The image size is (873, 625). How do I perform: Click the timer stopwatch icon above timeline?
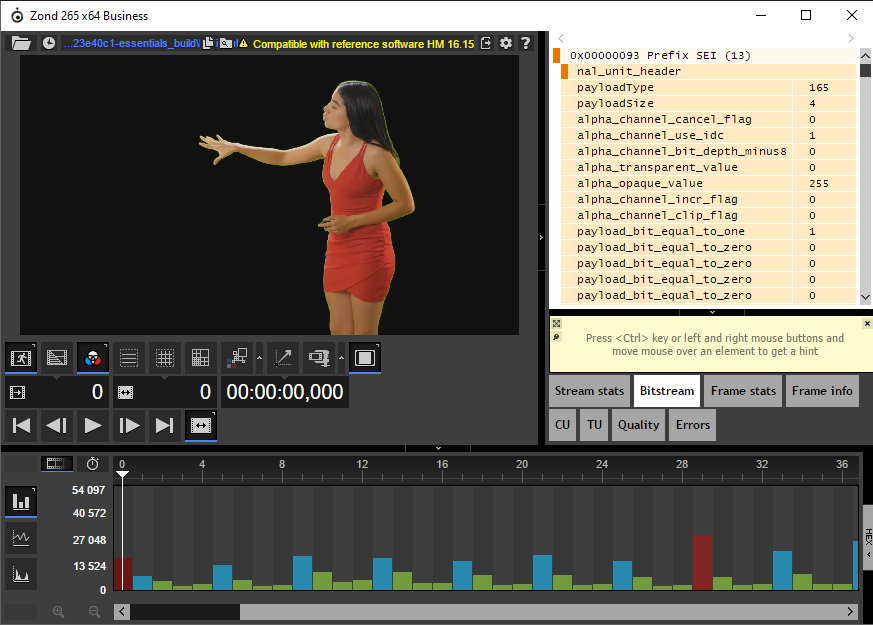(92, 464)
